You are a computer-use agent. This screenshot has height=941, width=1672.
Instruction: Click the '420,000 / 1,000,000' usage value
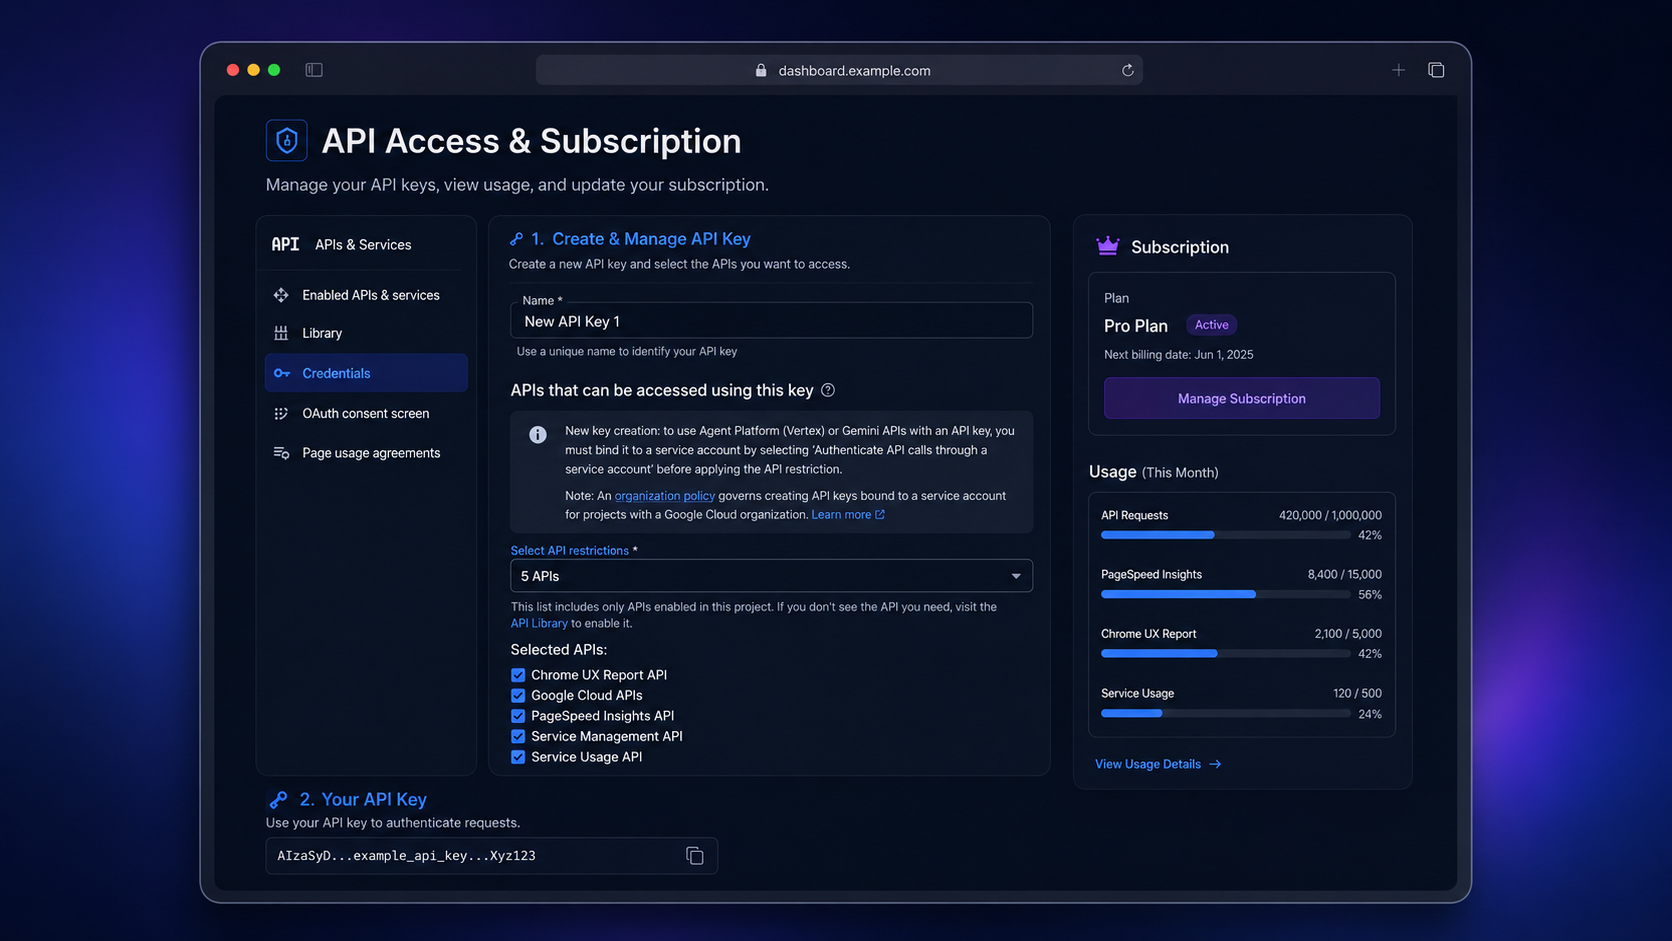pos(1330,516)
